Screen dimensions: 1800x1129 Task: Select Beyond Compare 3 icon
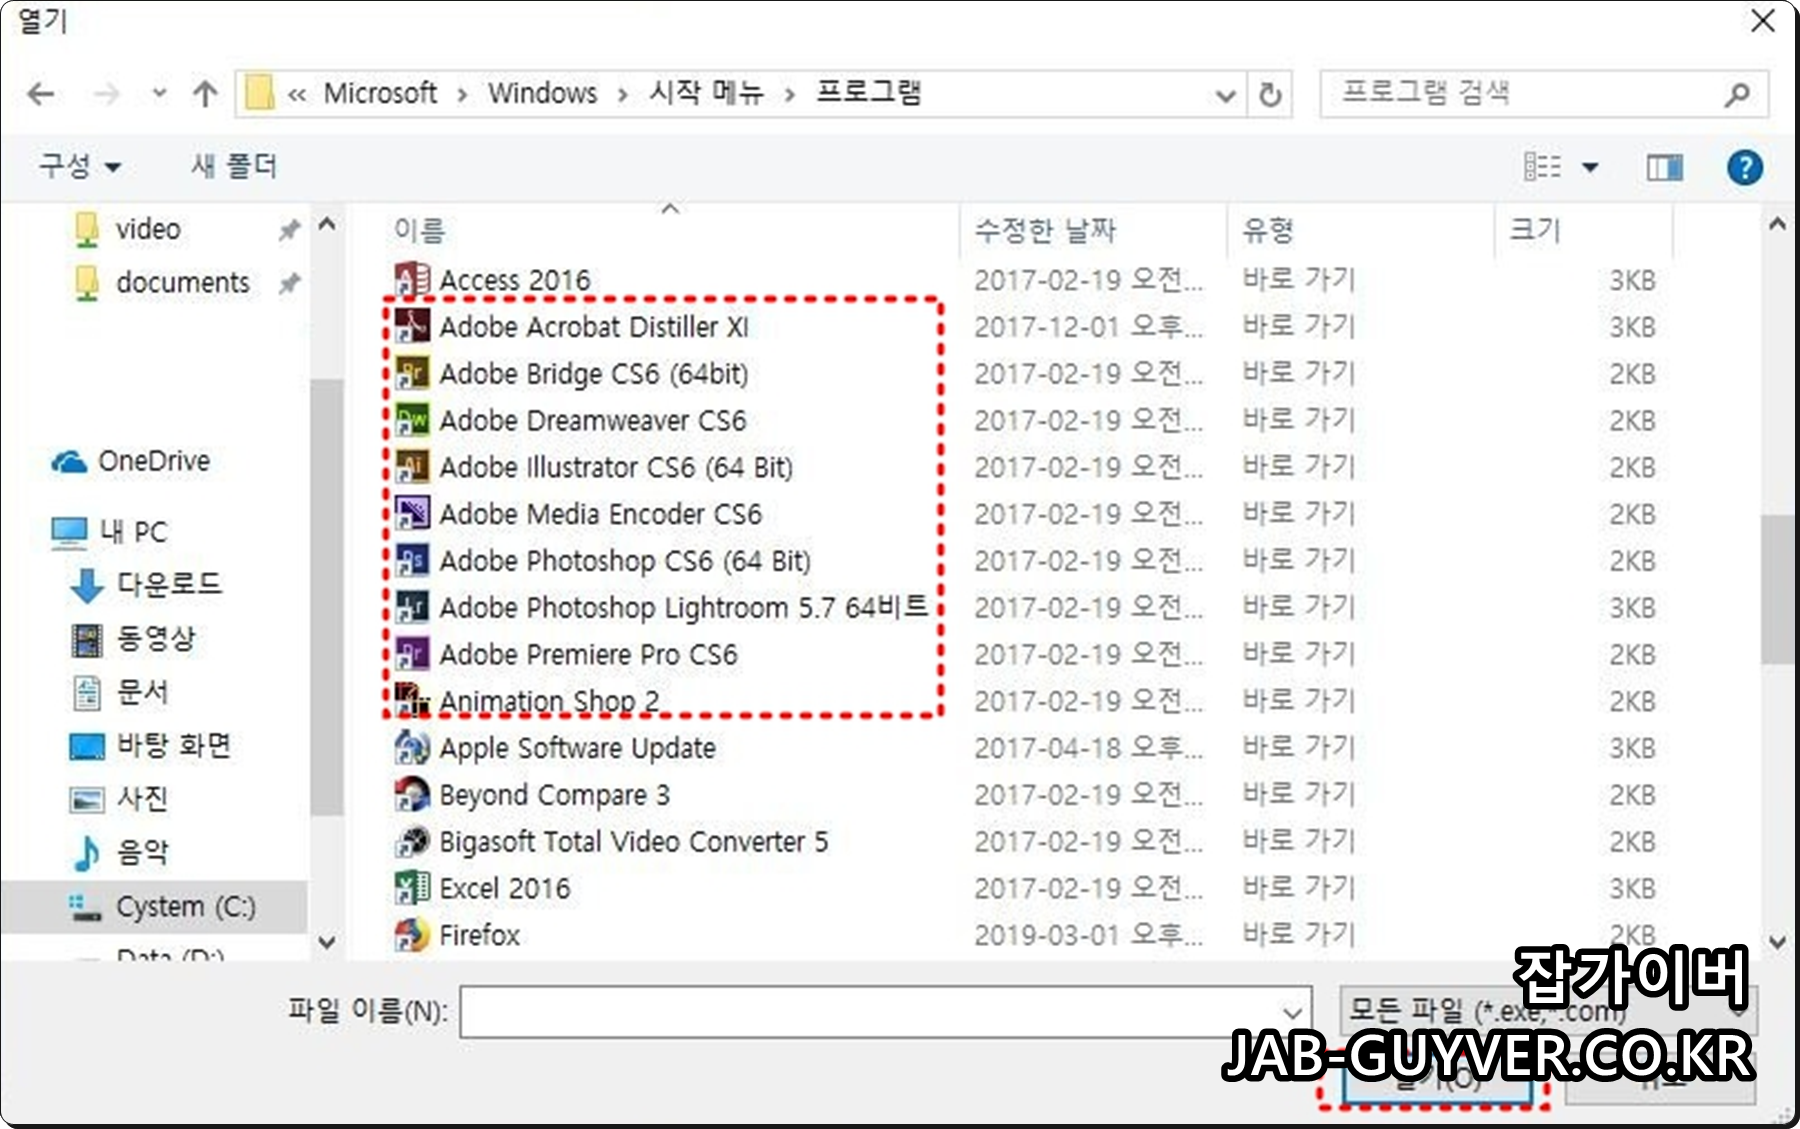coord(412,794)
